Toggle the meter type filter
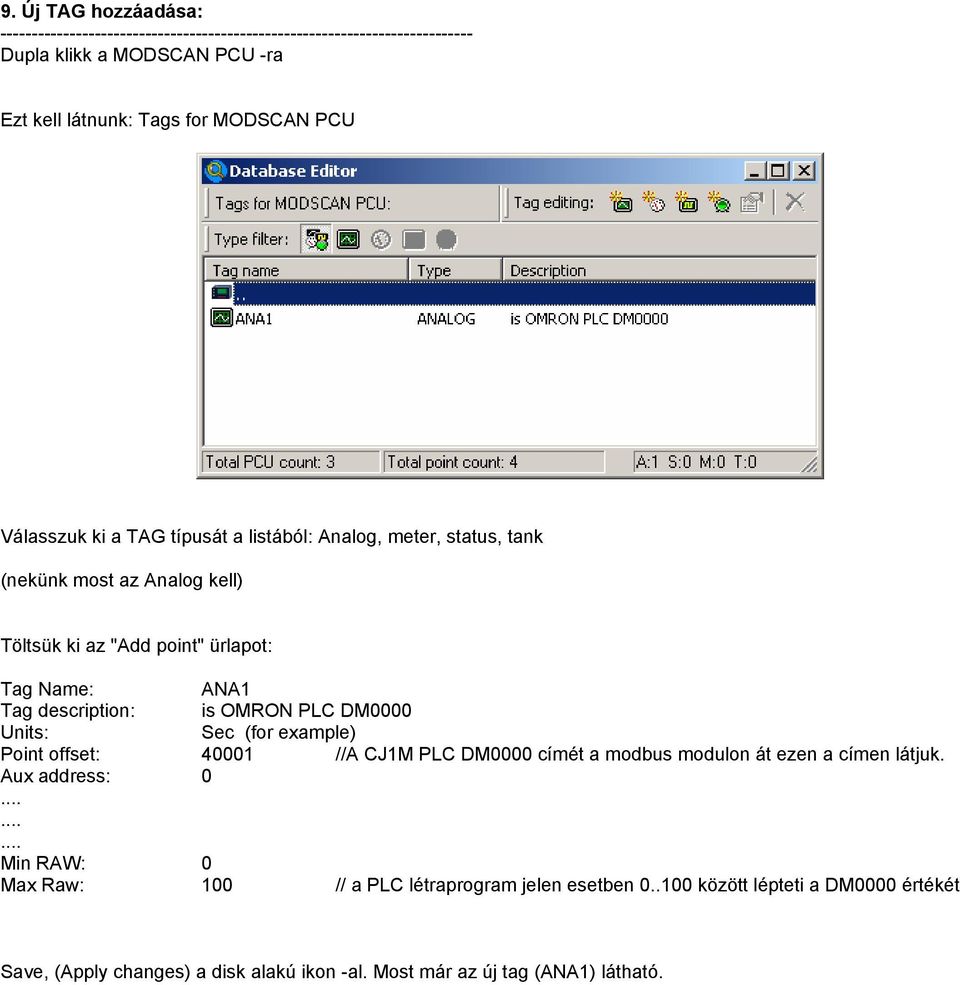 [x=381, y=239]
